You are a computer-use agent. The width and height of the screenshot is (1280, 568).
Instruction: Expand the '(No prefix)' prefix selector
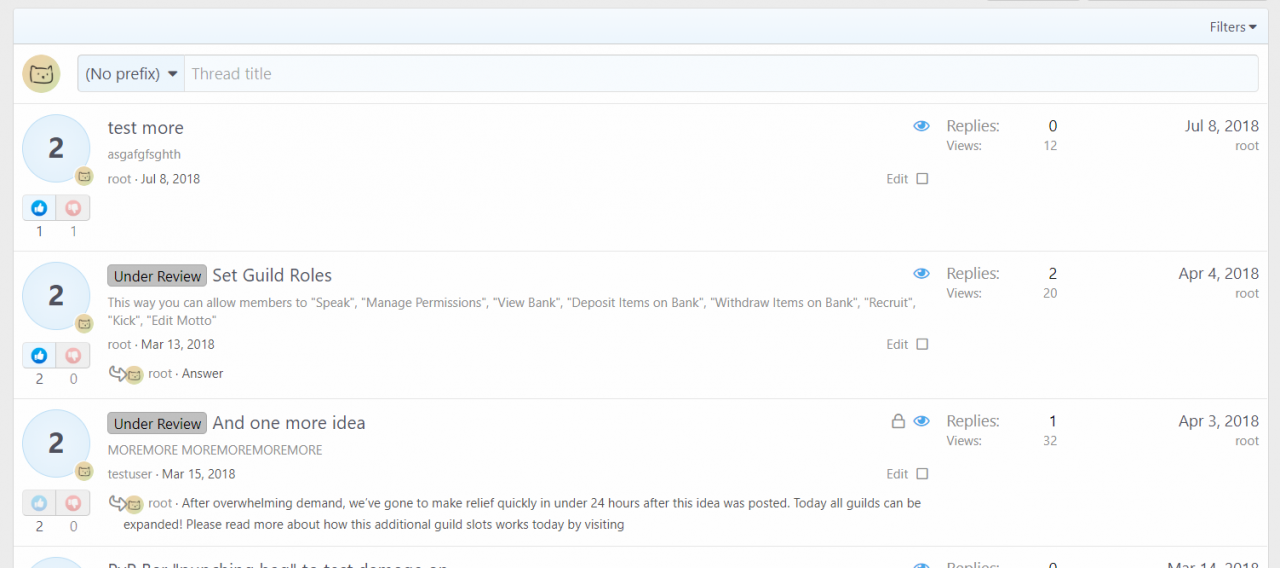131,74
